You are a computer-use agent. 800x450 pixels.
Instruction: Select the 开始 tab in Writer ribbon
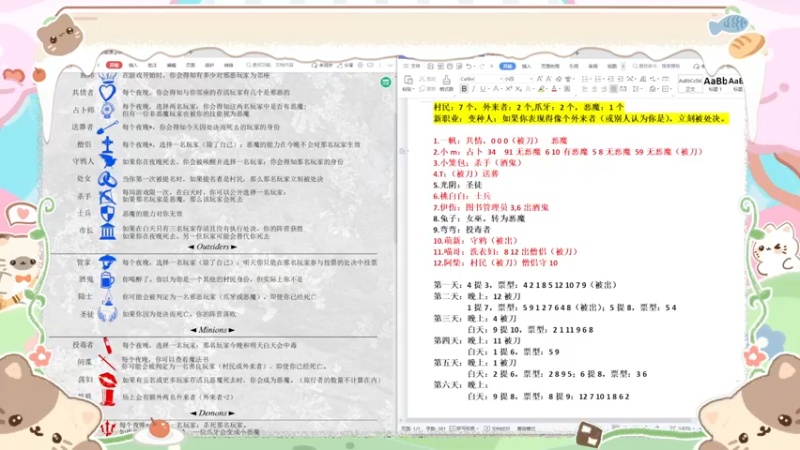point(508,66)
